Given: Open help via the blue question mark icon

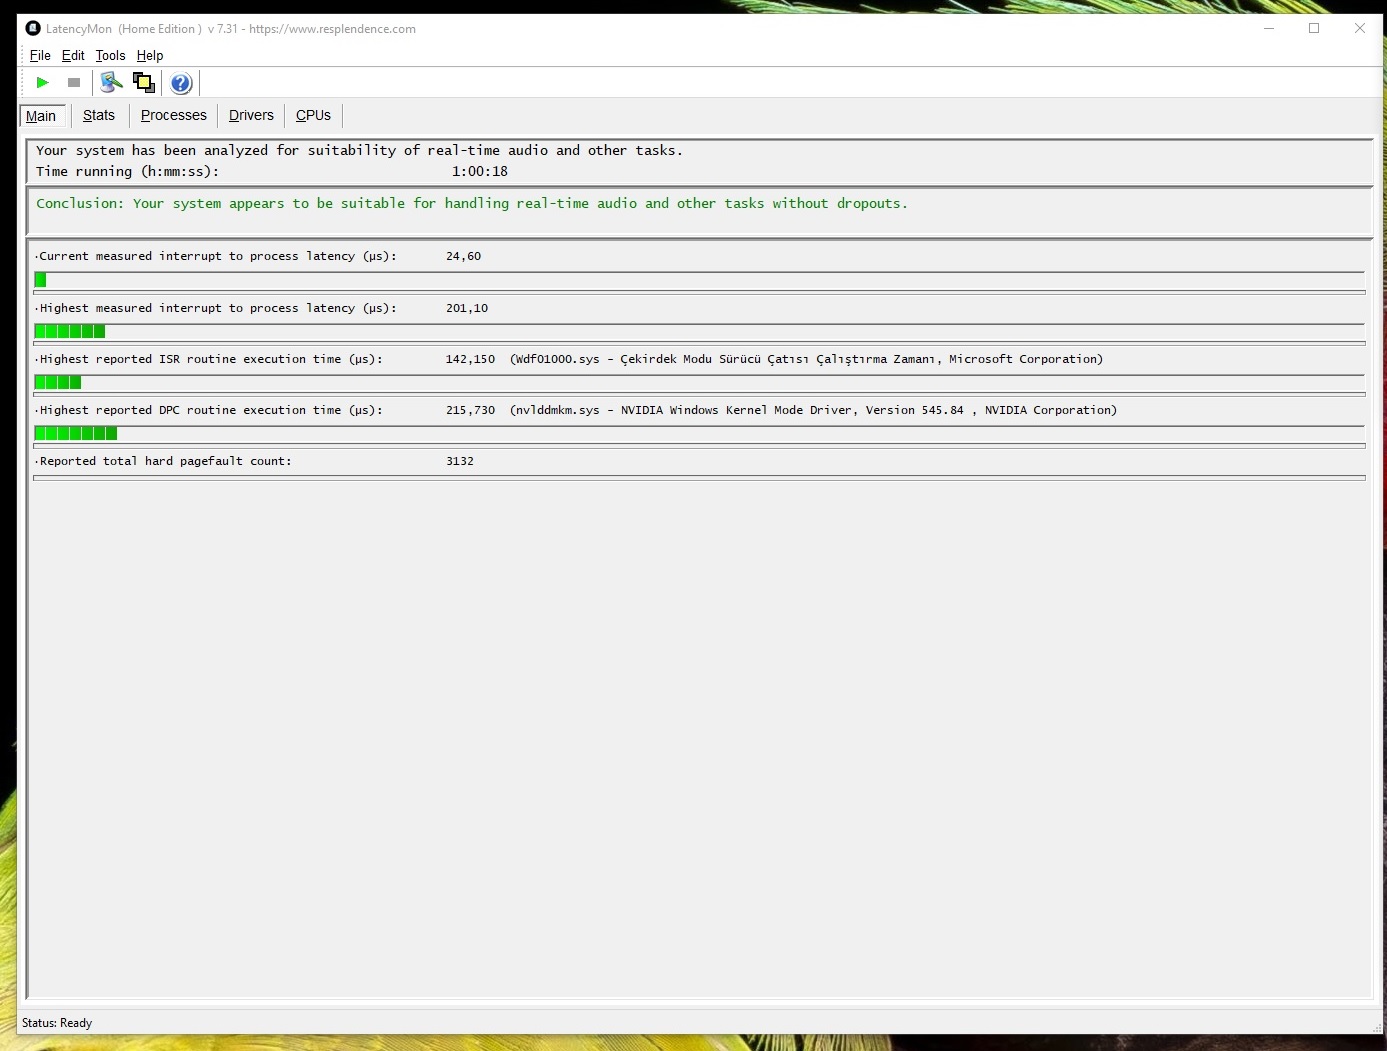Looking at the screenshot, I should [x=181, y=83].
